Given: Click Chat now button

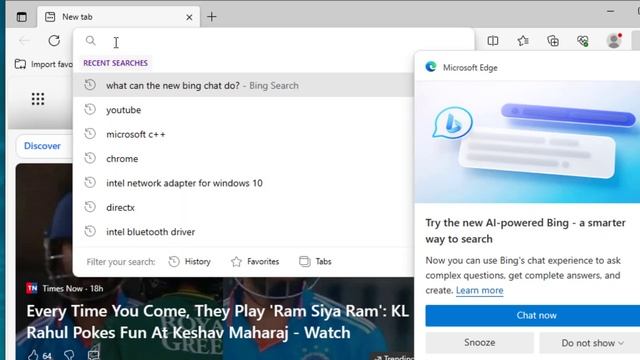Looking at the screenshot, I should 533,315.
